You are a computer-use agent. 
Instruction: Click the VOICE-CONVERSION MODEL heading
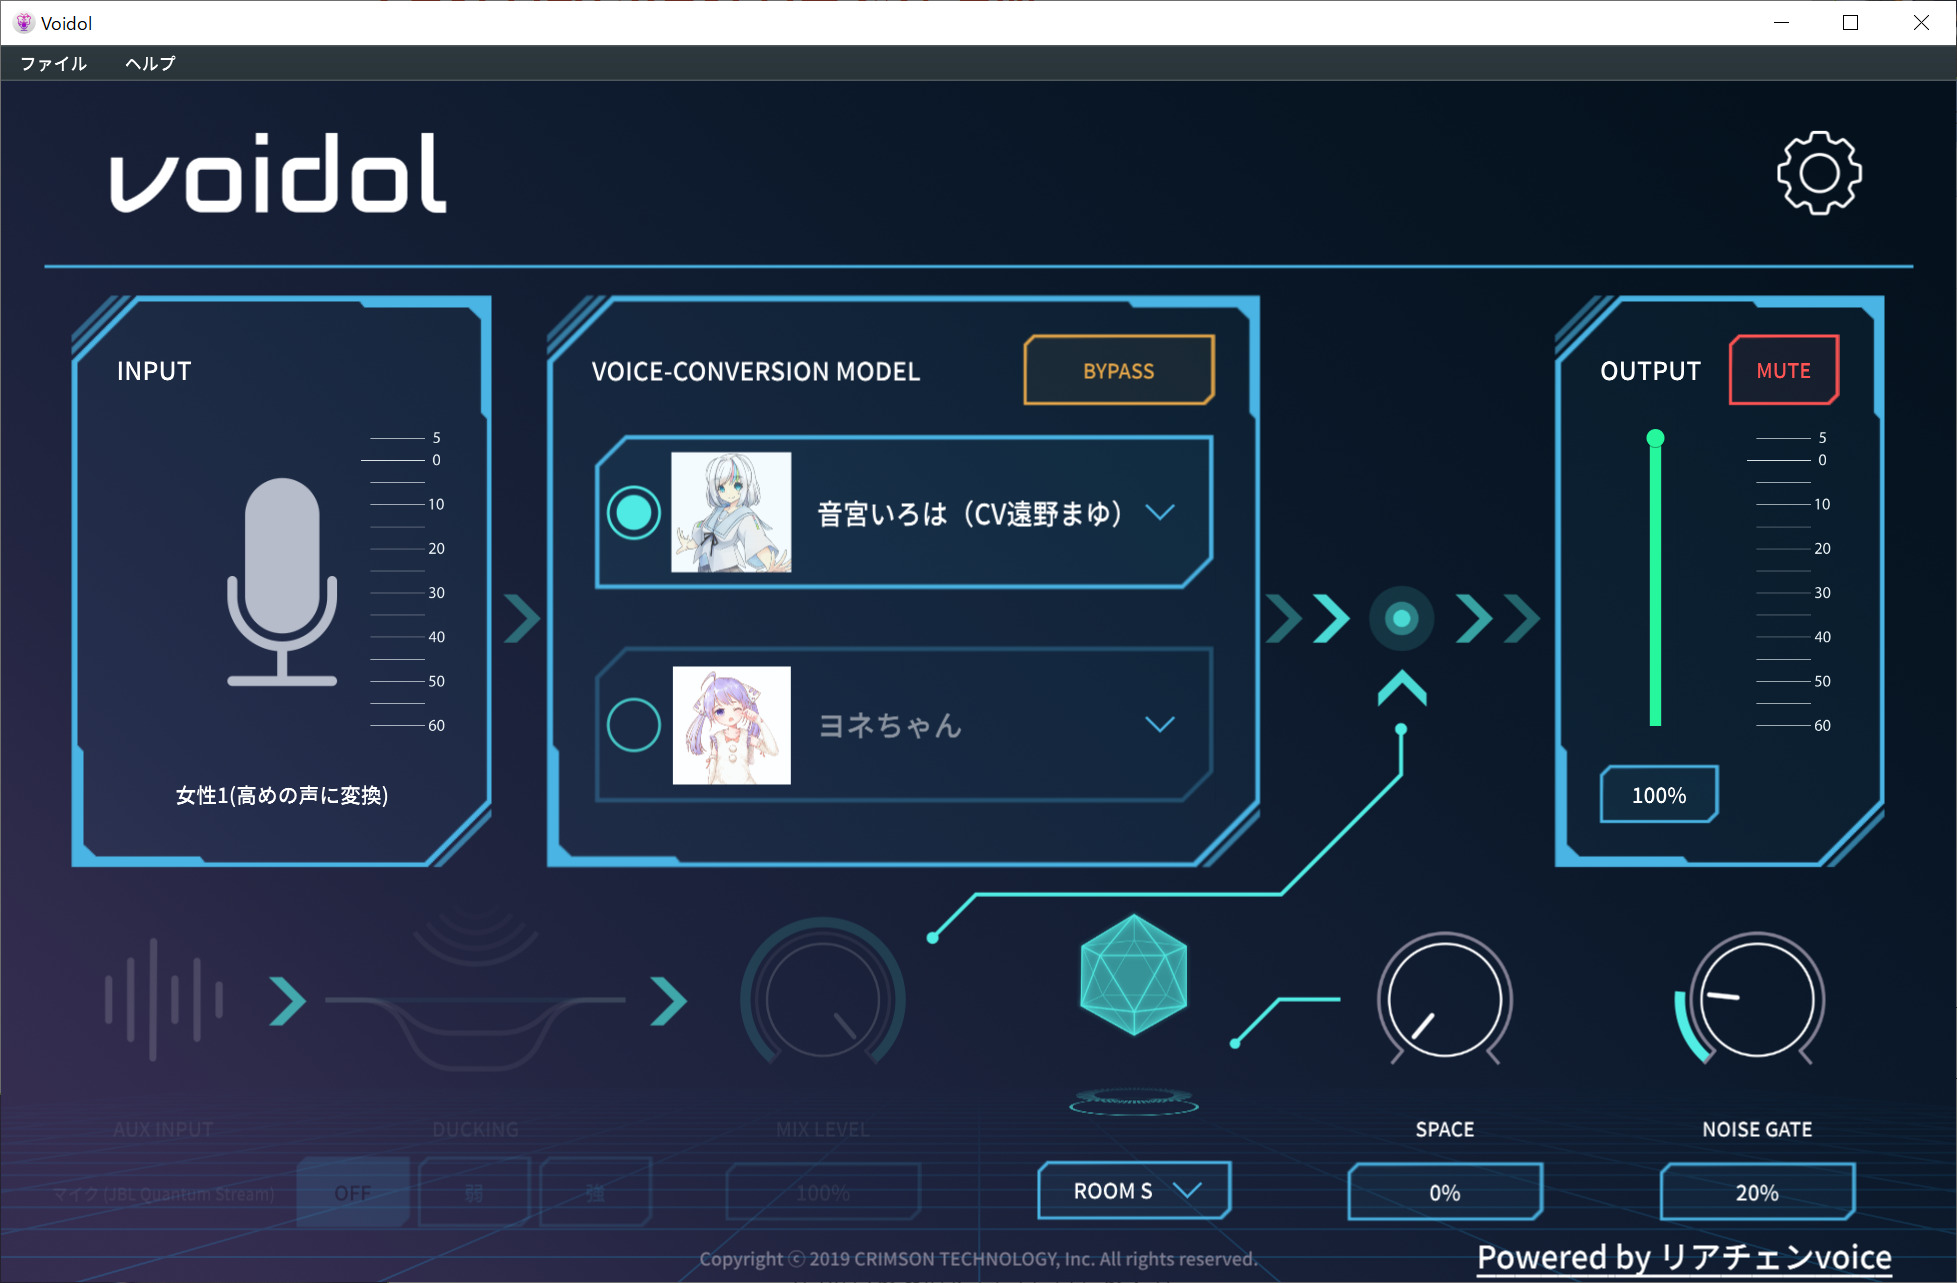[756, 371]
